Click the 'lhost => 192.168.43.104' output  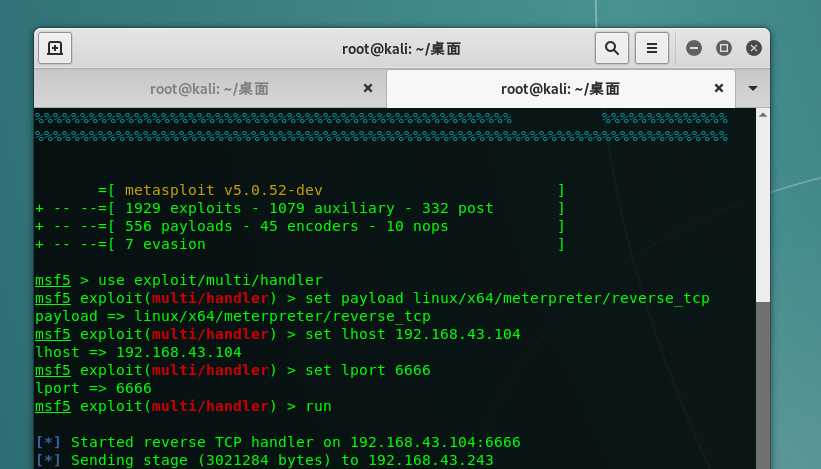tap(138, 352)
